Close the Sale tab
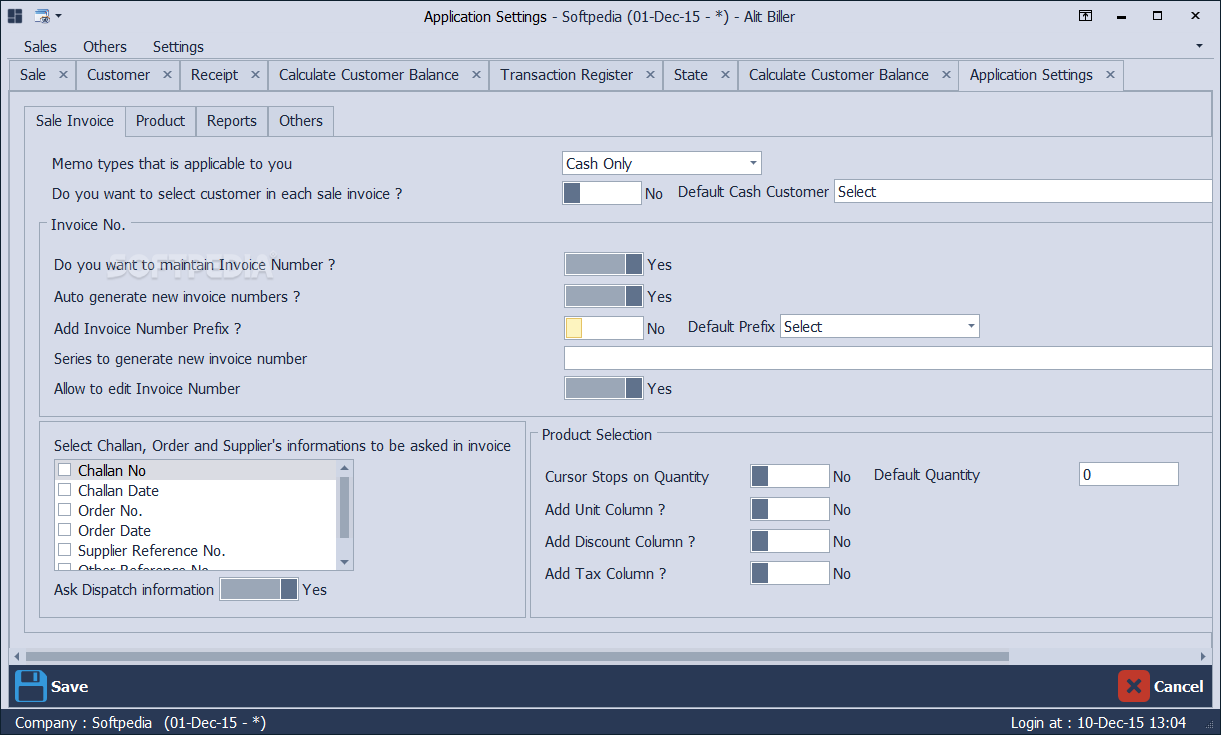The height and width of the screenshot is (735, 1221). pyautogui.click(x=63, y=75)
